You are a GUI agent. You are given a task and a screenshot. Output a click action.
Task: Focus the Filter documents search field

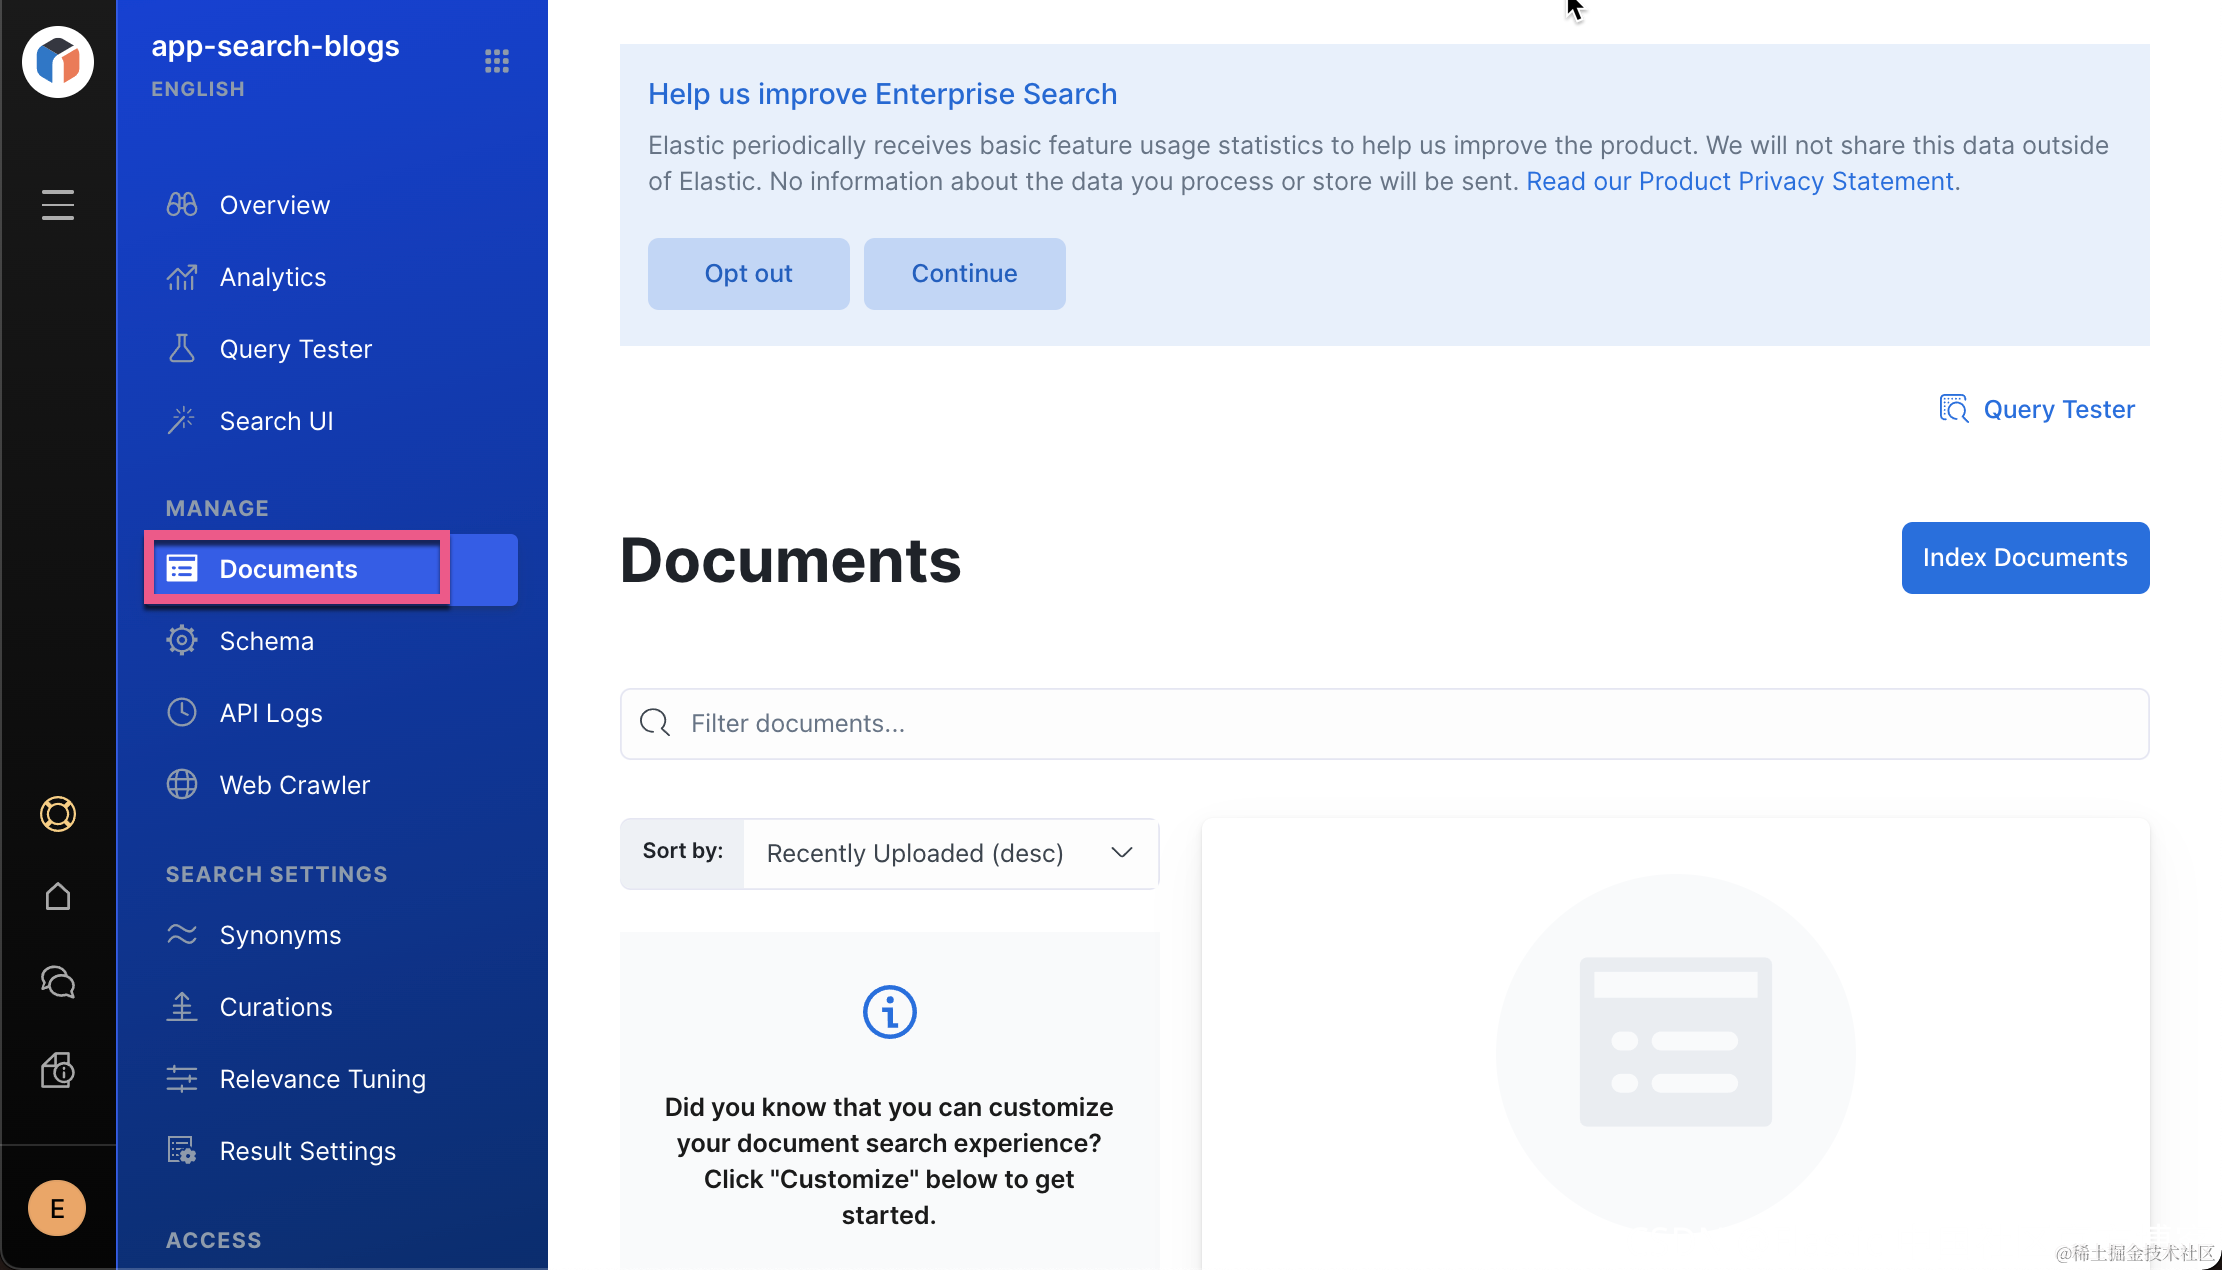1384,724
